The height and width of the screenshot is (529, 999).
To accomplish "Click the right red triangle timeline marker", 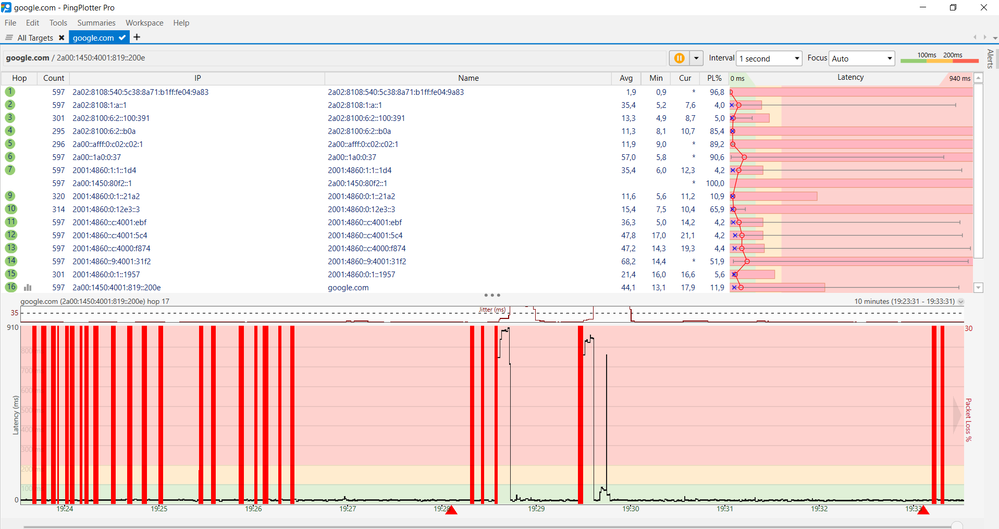I will pyautogui.click(x=922, y=510).
